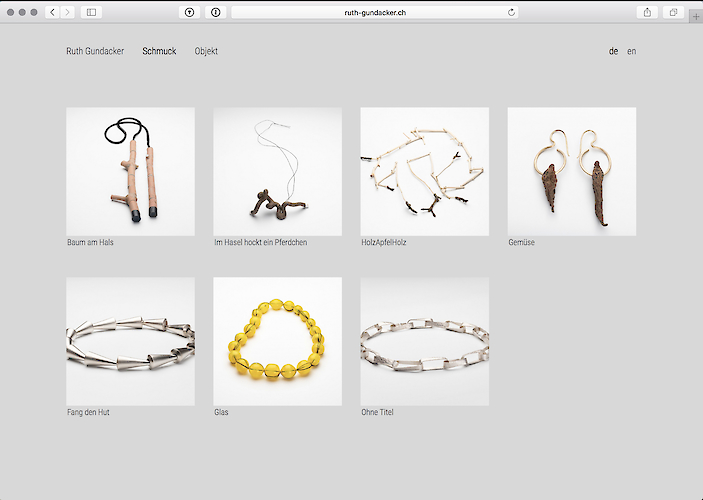Click the Gemüse caption link
Image resolution: width=703 pixels, height=500 pixels.
[521, 243]
